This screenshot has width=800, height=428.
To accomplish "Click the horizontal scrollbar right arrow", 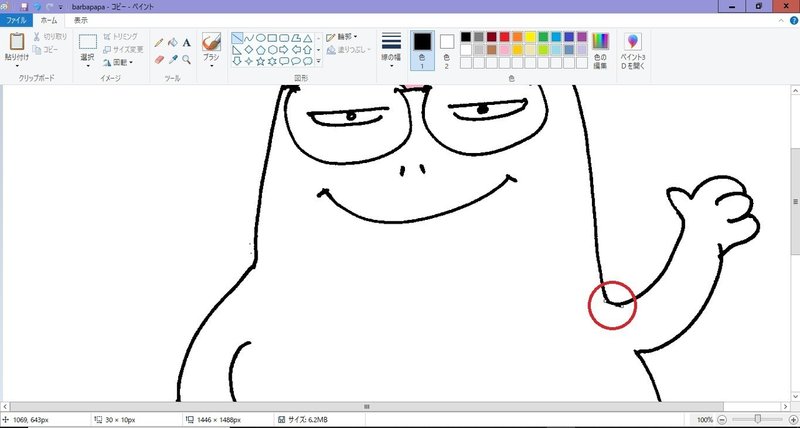I will [786, 407].
